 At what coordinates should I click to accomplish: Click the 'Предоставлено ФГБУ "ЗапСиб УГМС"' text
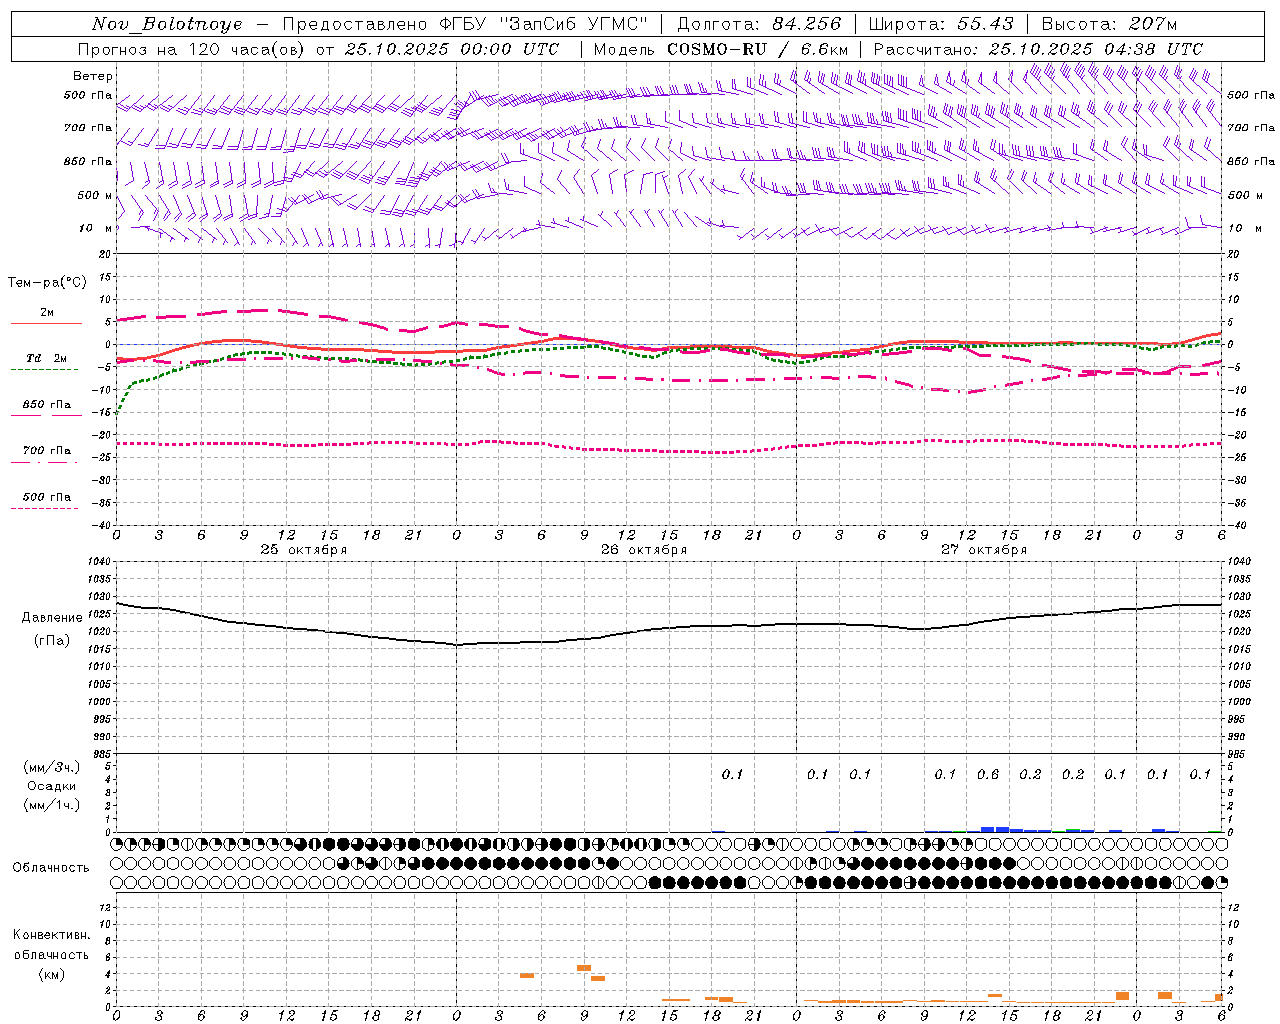coord(465,24)
